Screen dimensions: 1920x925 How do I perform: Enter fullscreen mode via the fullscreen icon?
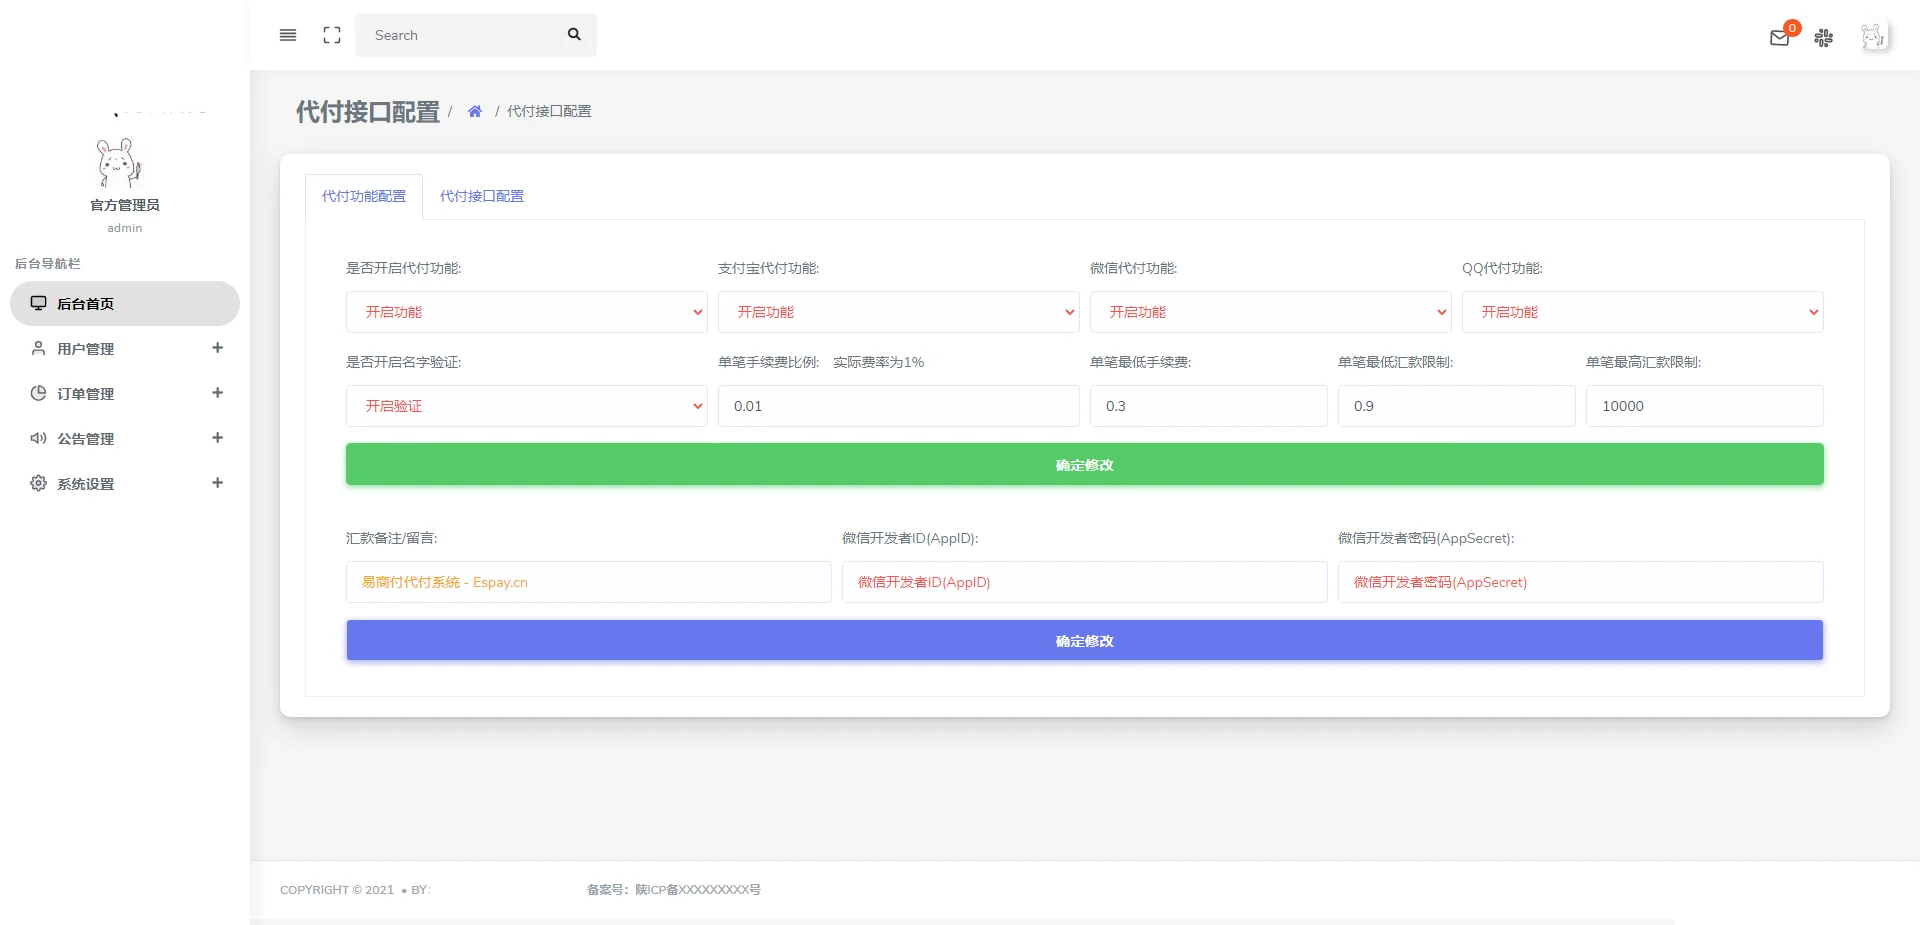pyautogui.click(x=332, y=35)
